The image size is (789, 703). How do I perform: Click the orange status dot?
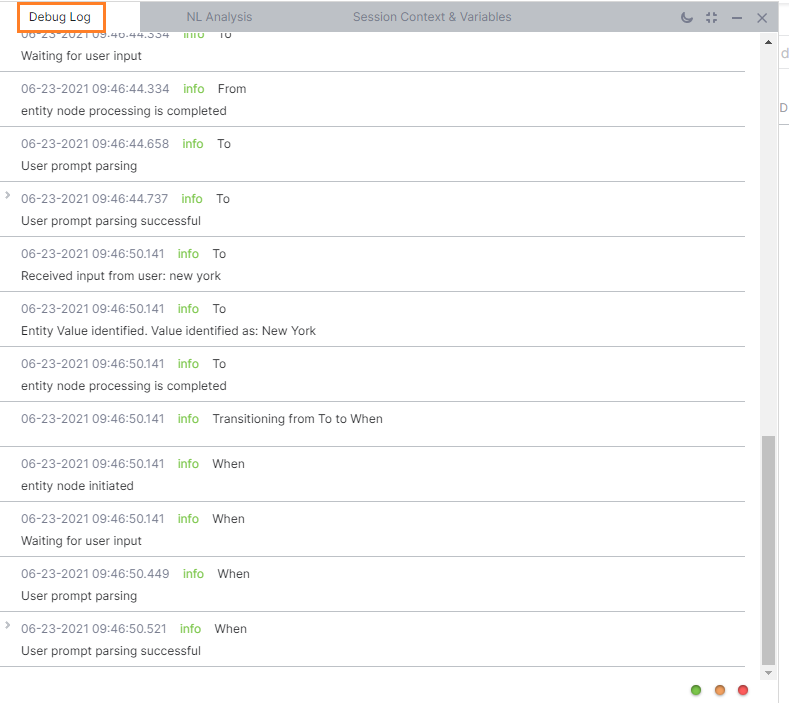tap(720, 690)
